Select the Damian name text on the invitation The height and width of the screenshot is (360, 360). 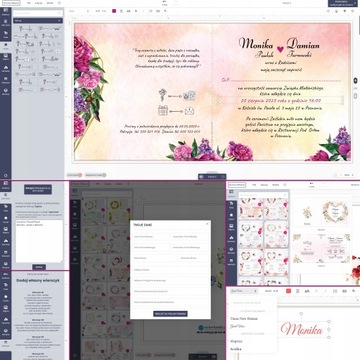coord(303,44)
